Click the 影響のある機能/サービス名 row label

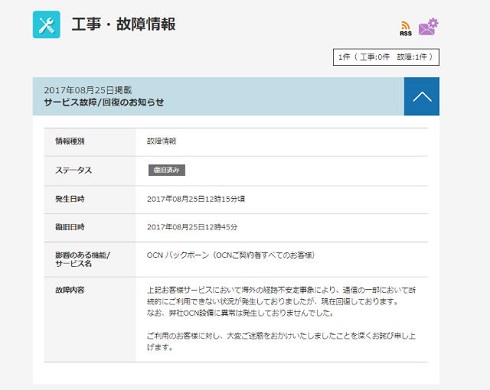(x=82, y=259)
